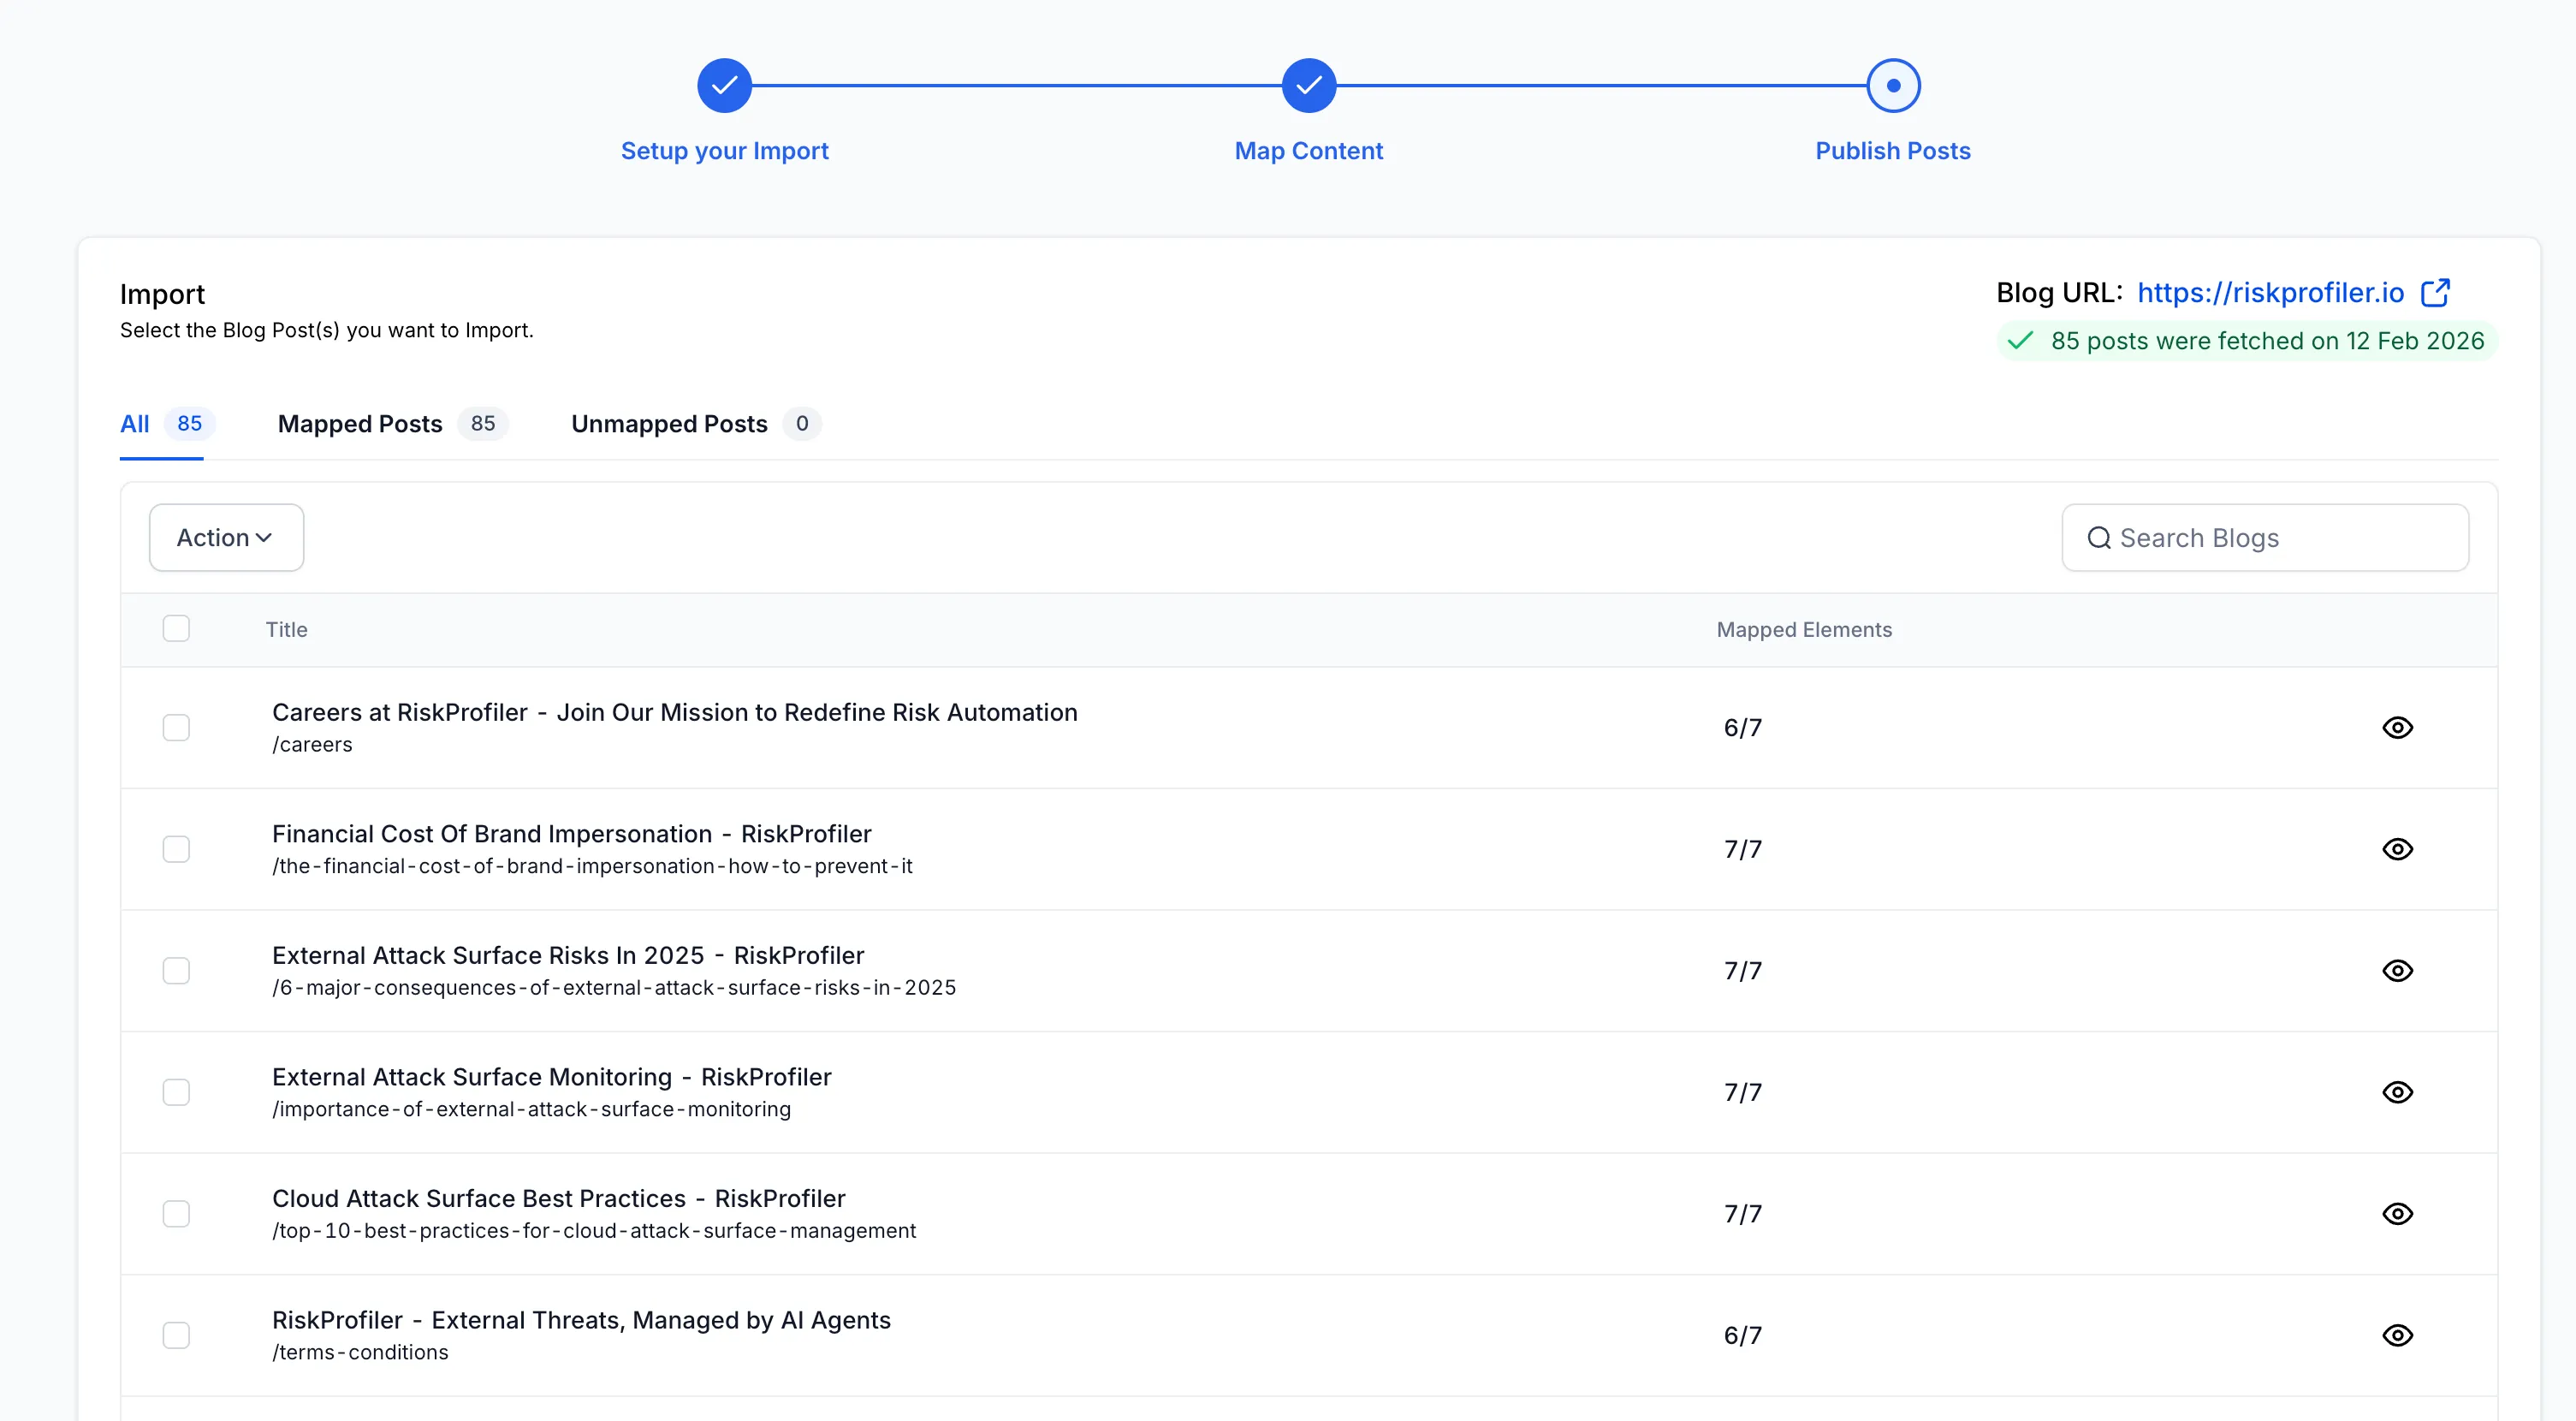Screen dimensions: 2576x1421
Task: Open preview for External Attack Surface Monitoring post
Action: [x=2398, y=1092]
